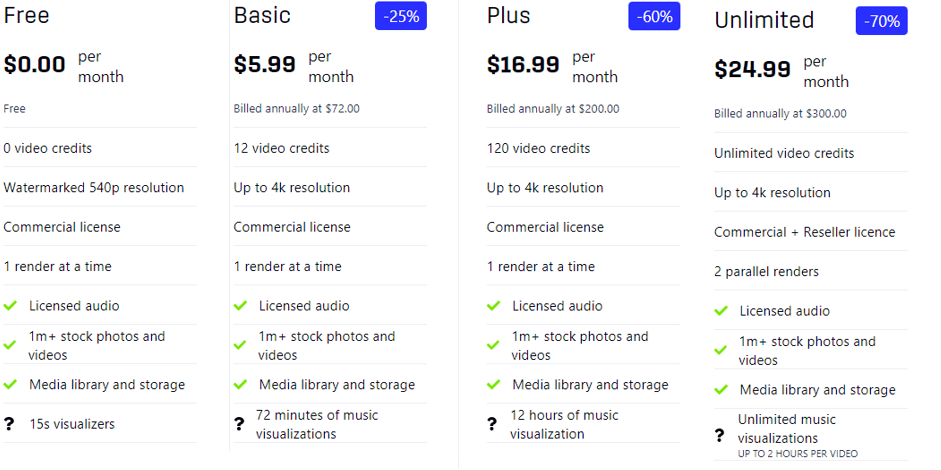Click Watermarked 540p resolution row
Screen dimensions: 941x470
point(100,187)
